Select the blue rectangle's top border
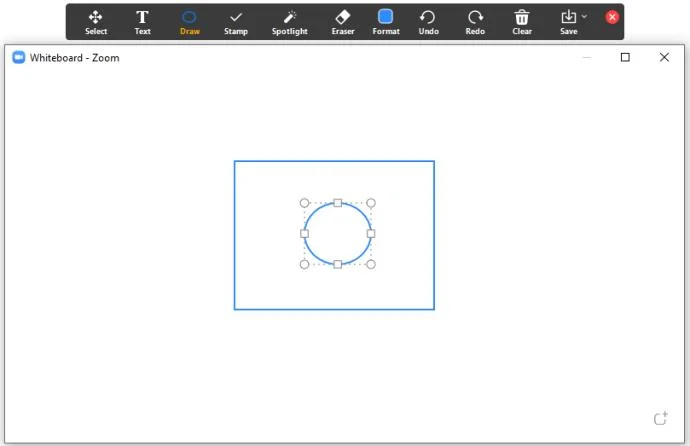 (334, 161)
